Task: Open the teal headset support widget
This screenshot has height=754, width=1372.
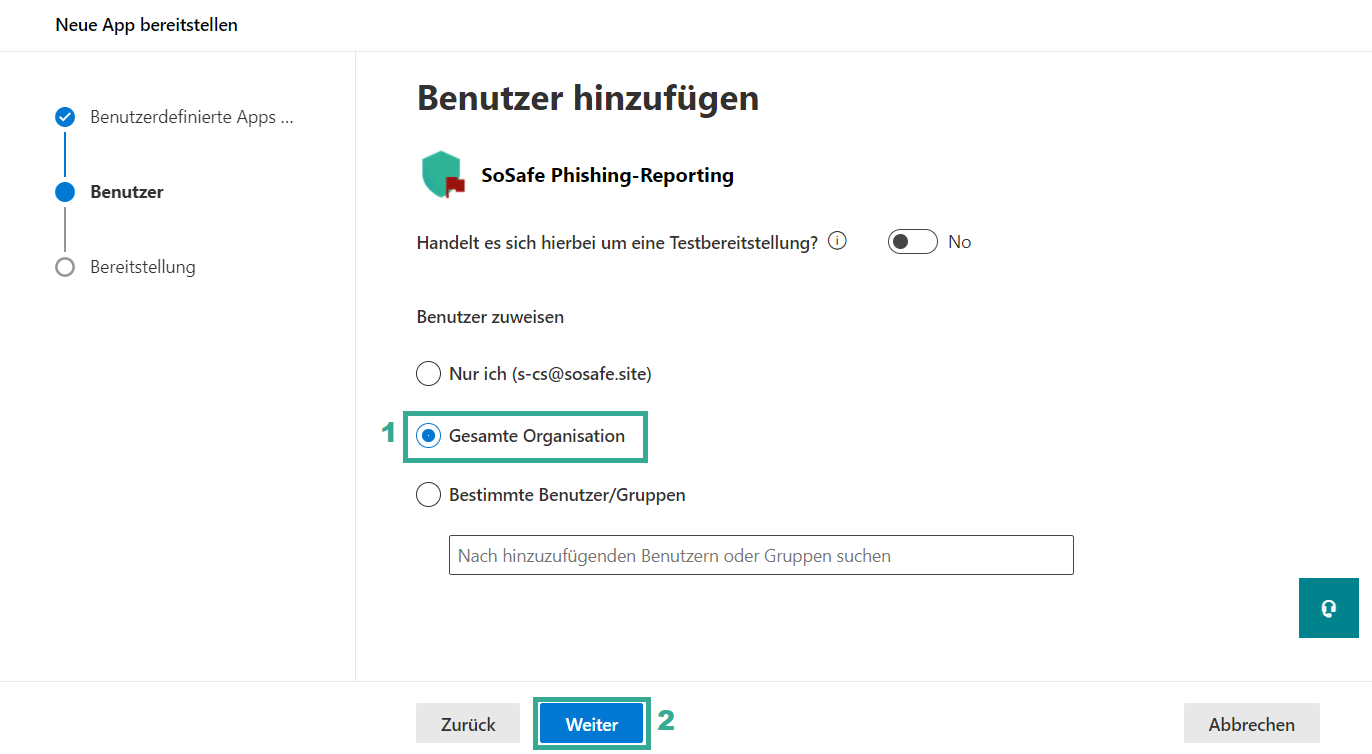Action: [x=1328, y=608]
